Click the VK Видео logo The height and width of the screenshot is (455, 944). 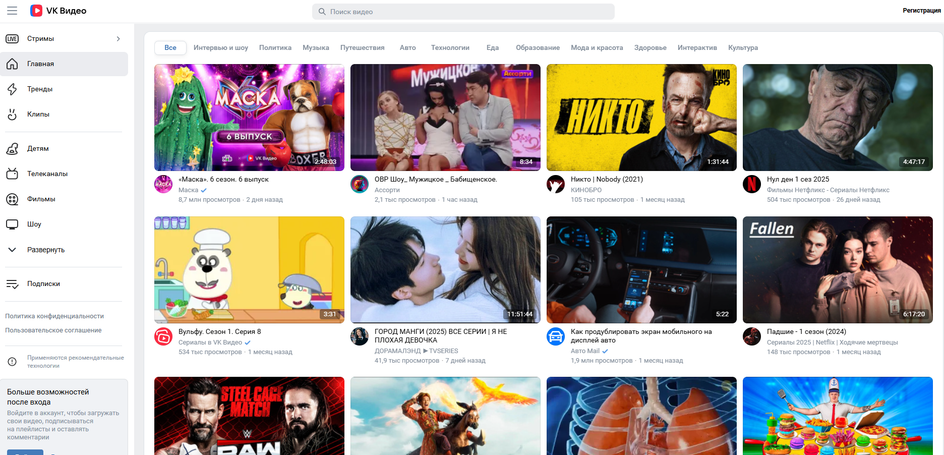coord(58,11)
